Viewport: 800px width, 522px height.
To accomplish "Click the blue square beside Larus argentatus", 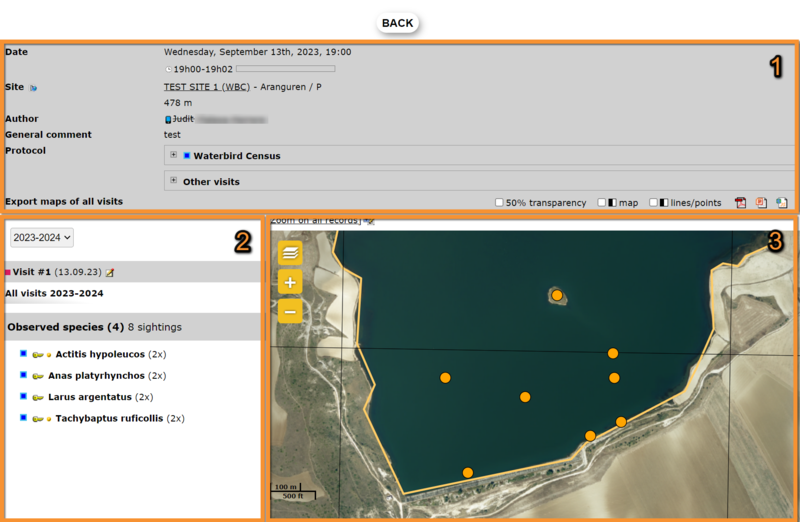I will (23, 396).
